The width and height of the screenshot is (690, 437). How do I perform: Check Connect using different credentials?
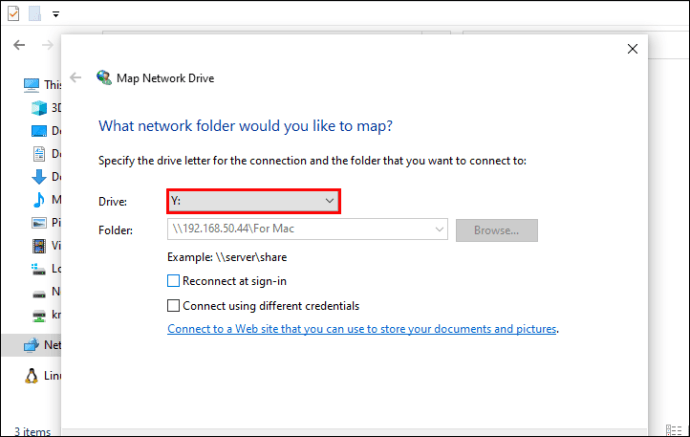[x=174, y=306]
